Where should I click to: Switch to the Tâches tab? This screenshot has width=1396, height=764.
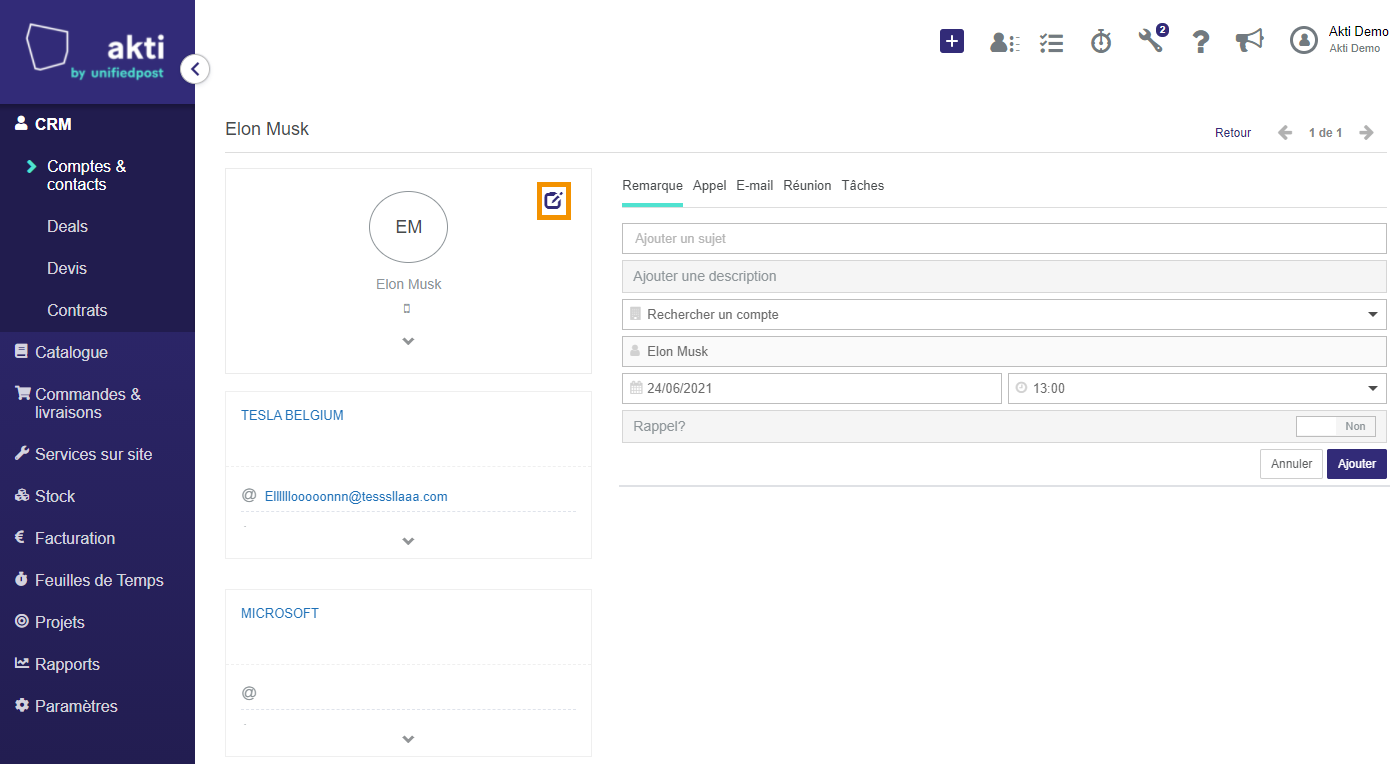click(x=863, y=186)
